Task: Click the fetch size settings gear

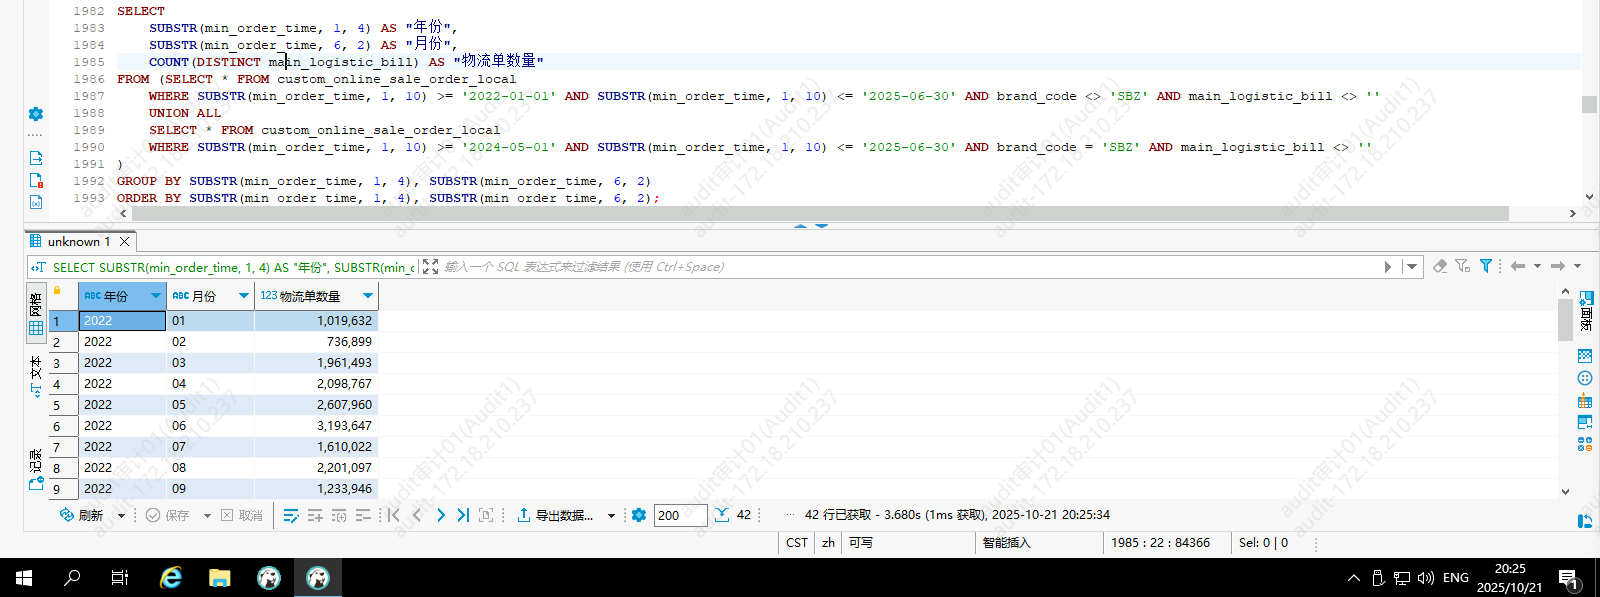Action: (639, 515)
